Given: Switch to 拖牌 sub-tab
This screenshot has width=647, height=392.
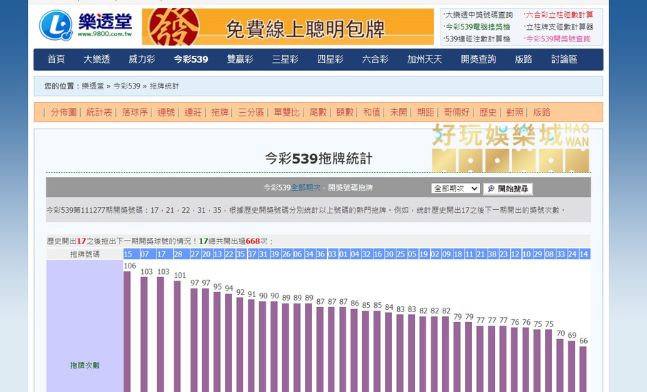Looking at the screenshot, I should (220, 112).
